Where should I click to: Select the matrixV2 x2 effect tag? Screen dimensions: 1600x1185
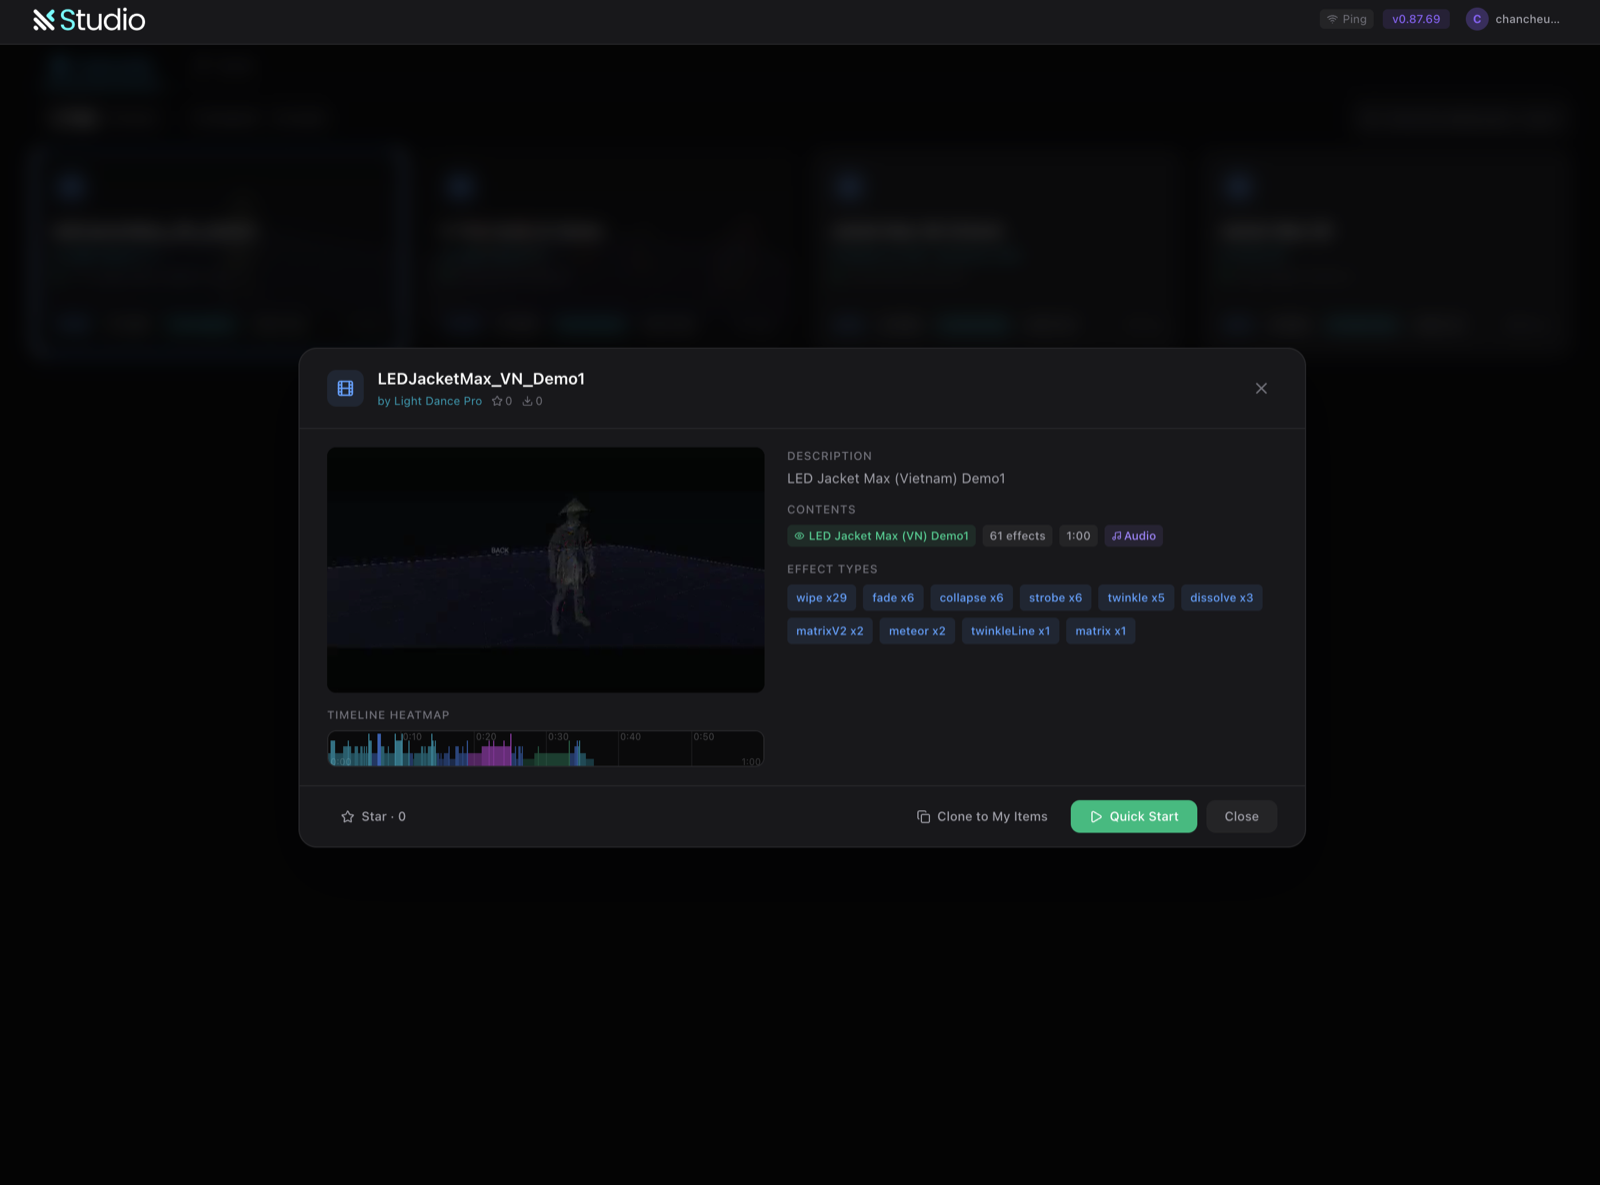tap(829, 631)
